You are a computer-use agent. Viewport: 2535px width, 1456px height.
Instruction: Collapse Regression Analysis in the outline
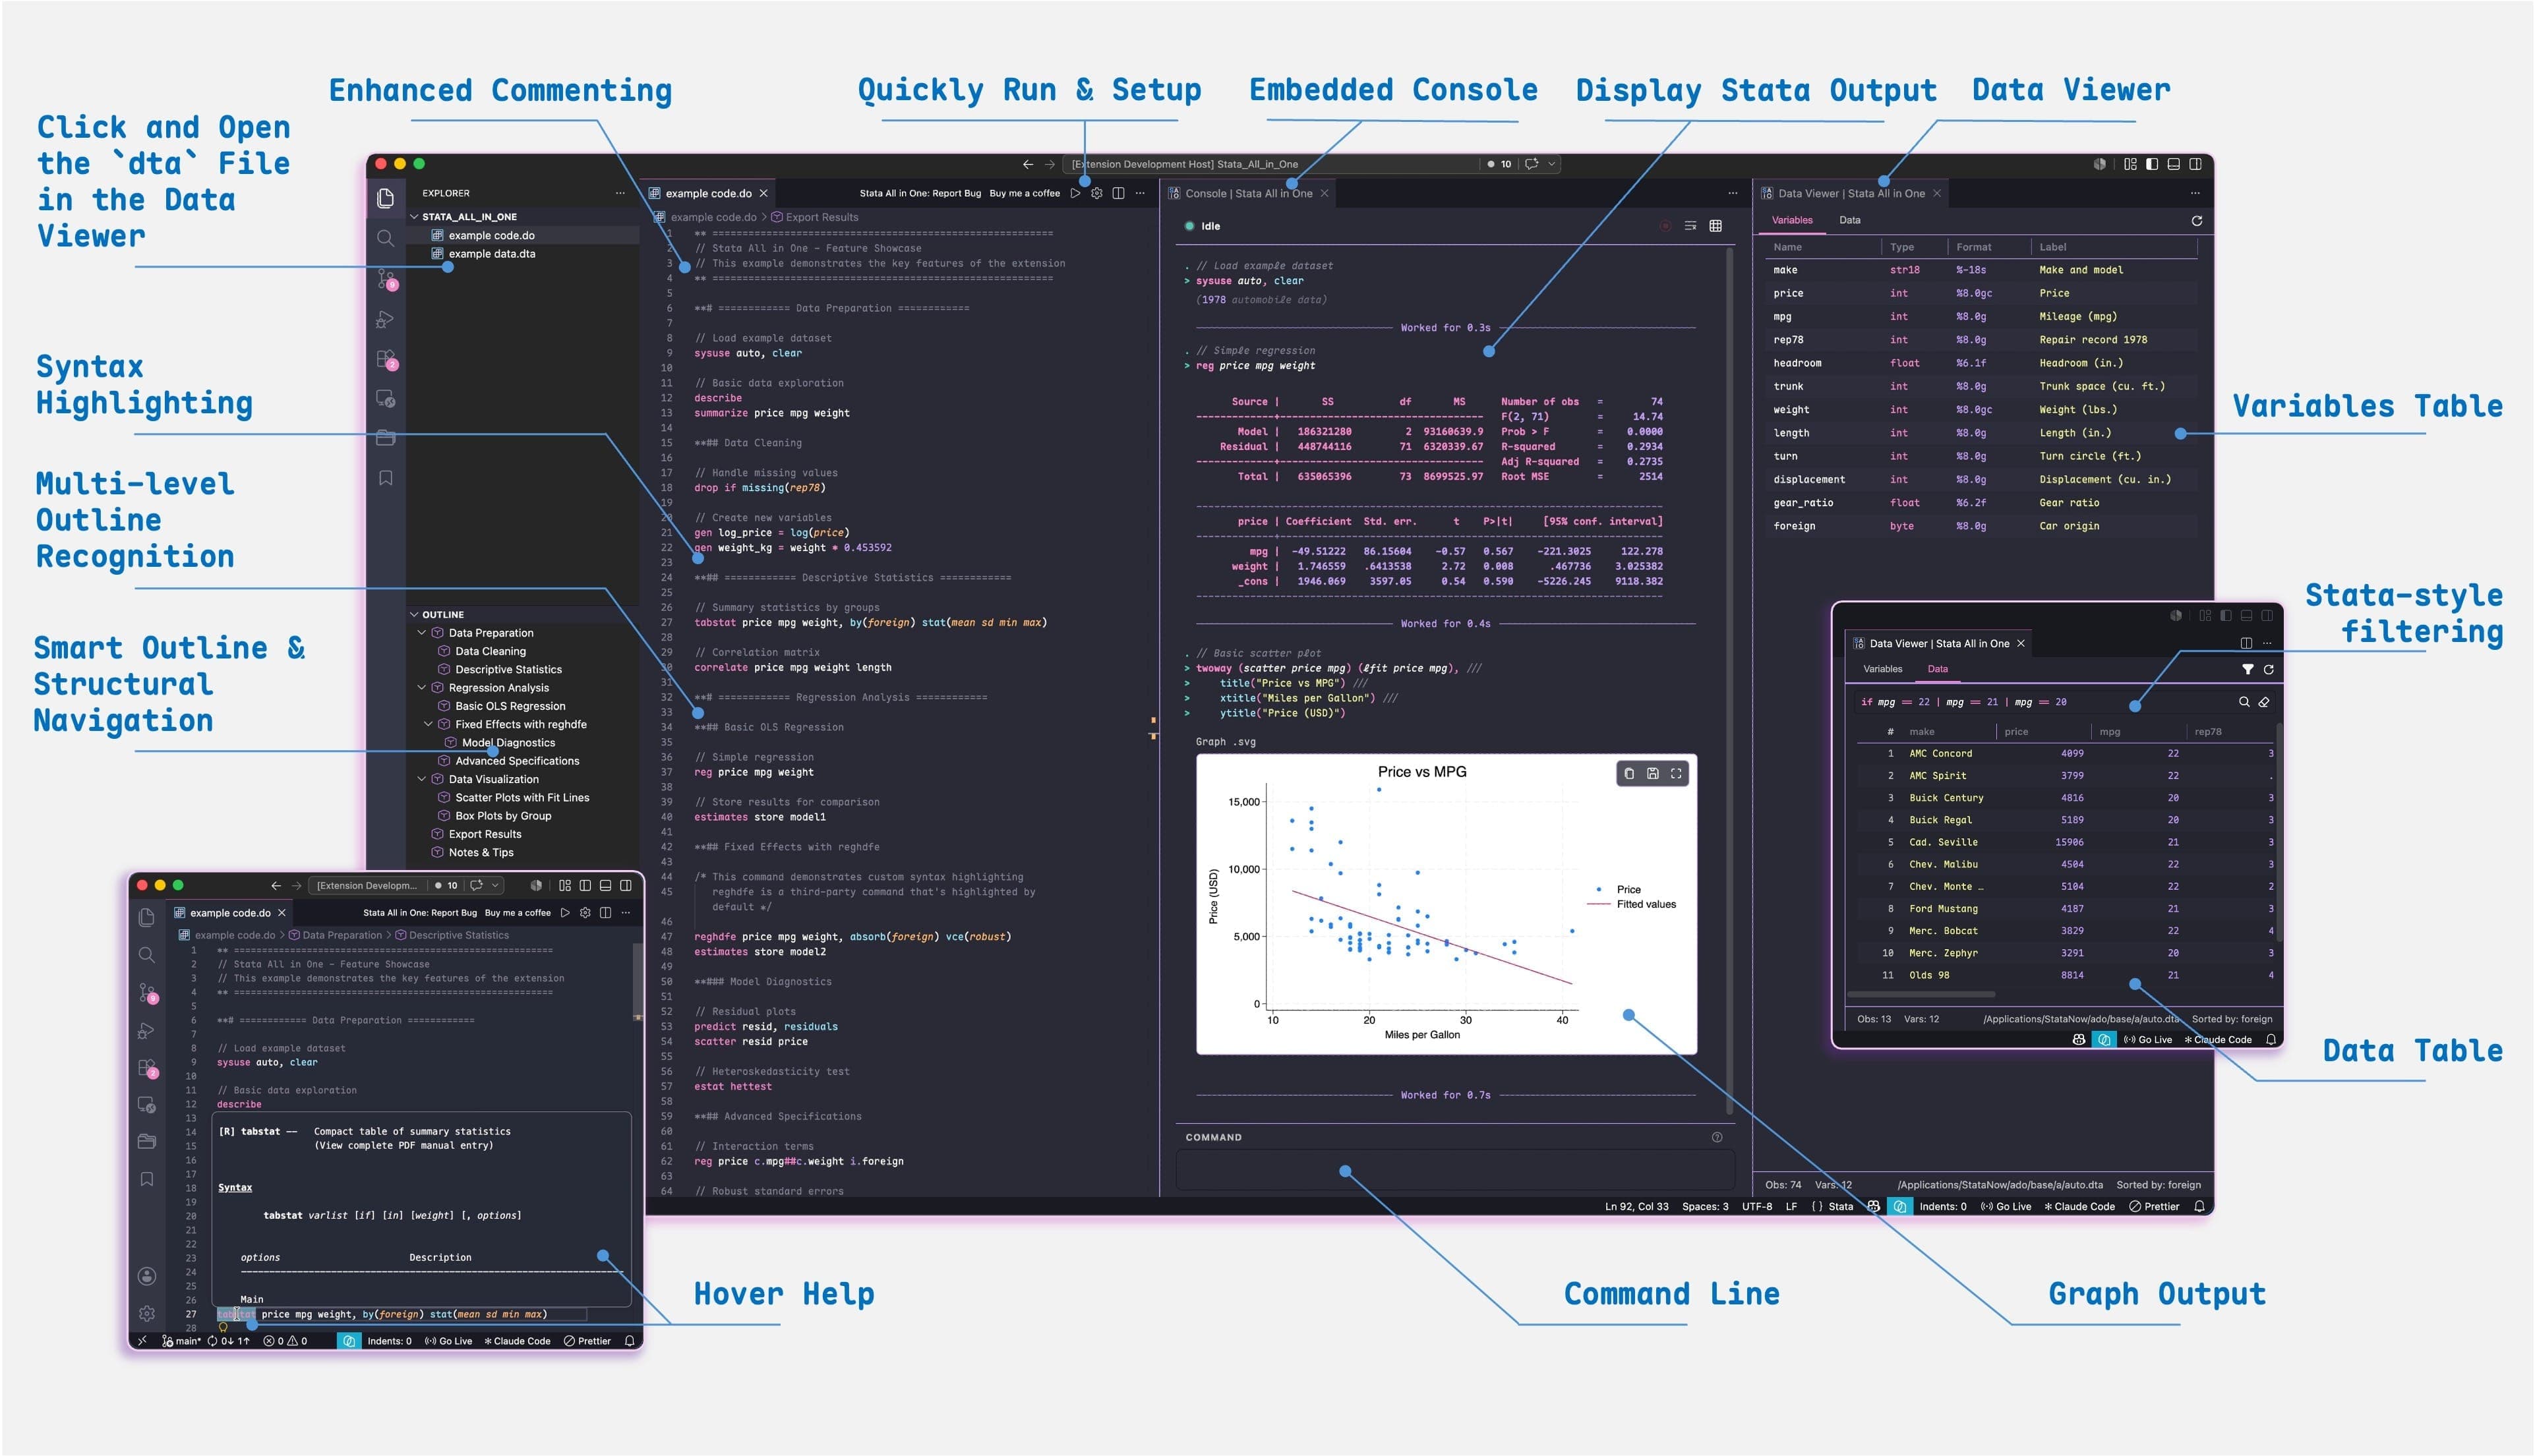click(x=421, y=688)
